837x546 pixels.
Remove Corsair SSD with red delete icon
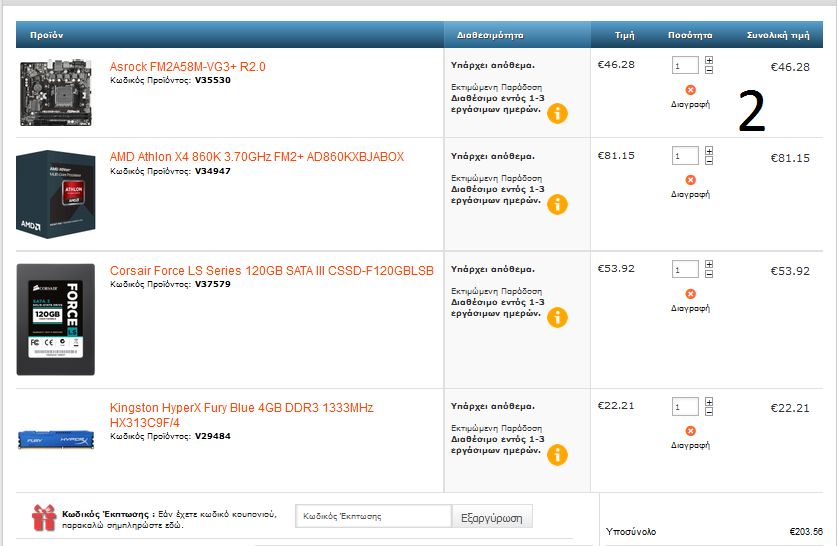point(690,294)
